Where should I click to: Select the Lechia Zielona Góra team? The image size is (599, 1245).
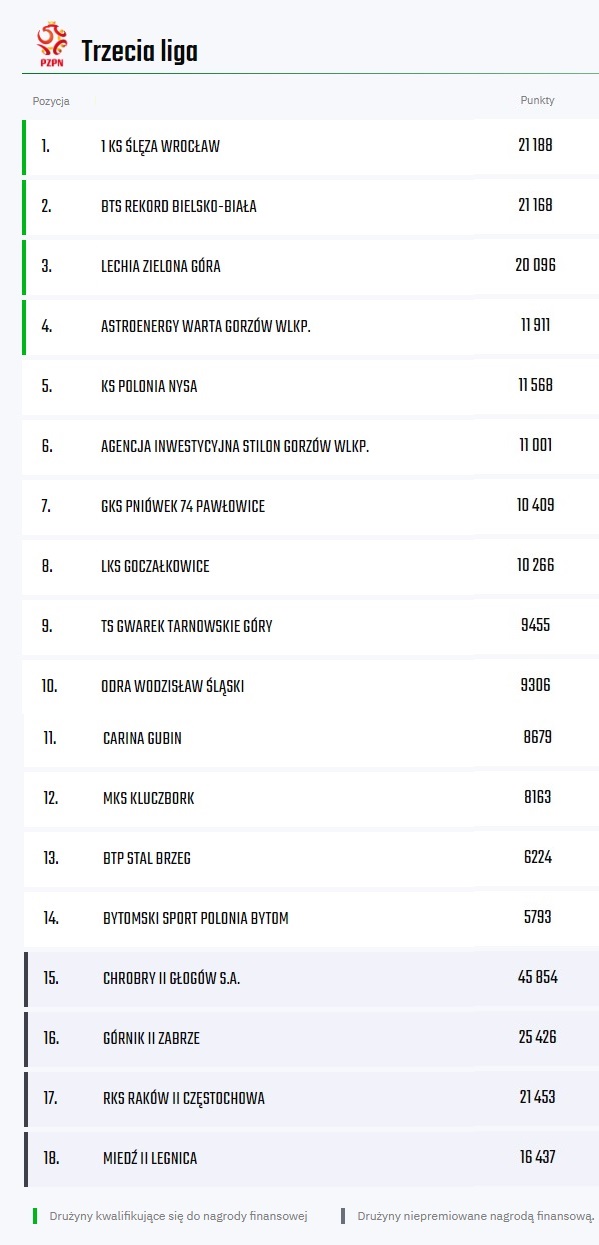(x=161, y=267)
